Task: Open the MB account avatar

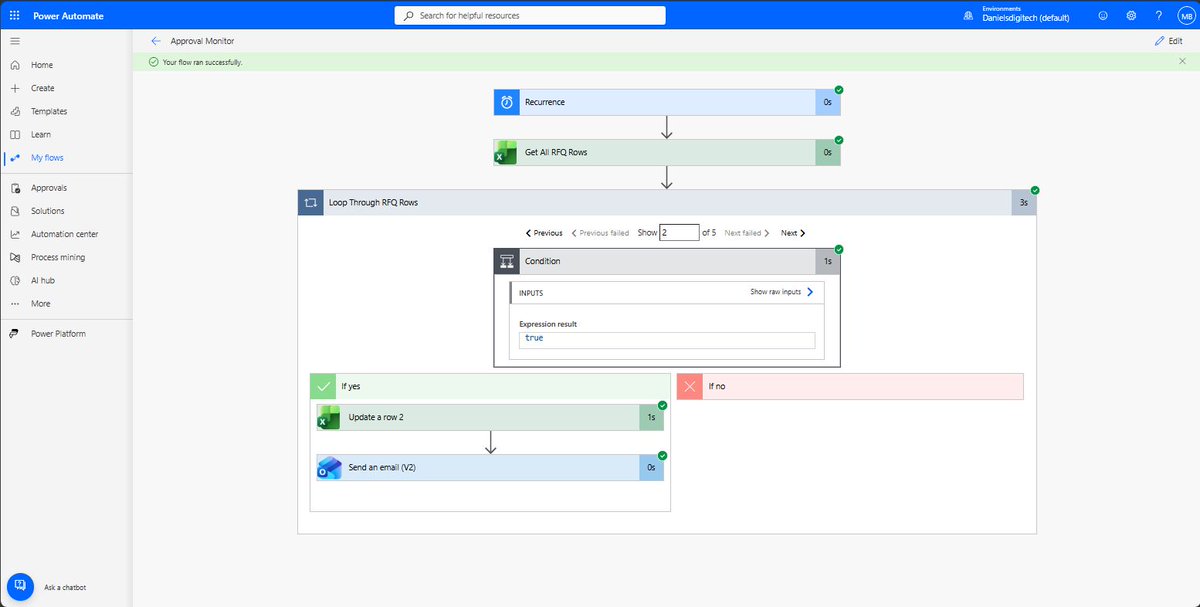Action: [x=1185, y=15]
